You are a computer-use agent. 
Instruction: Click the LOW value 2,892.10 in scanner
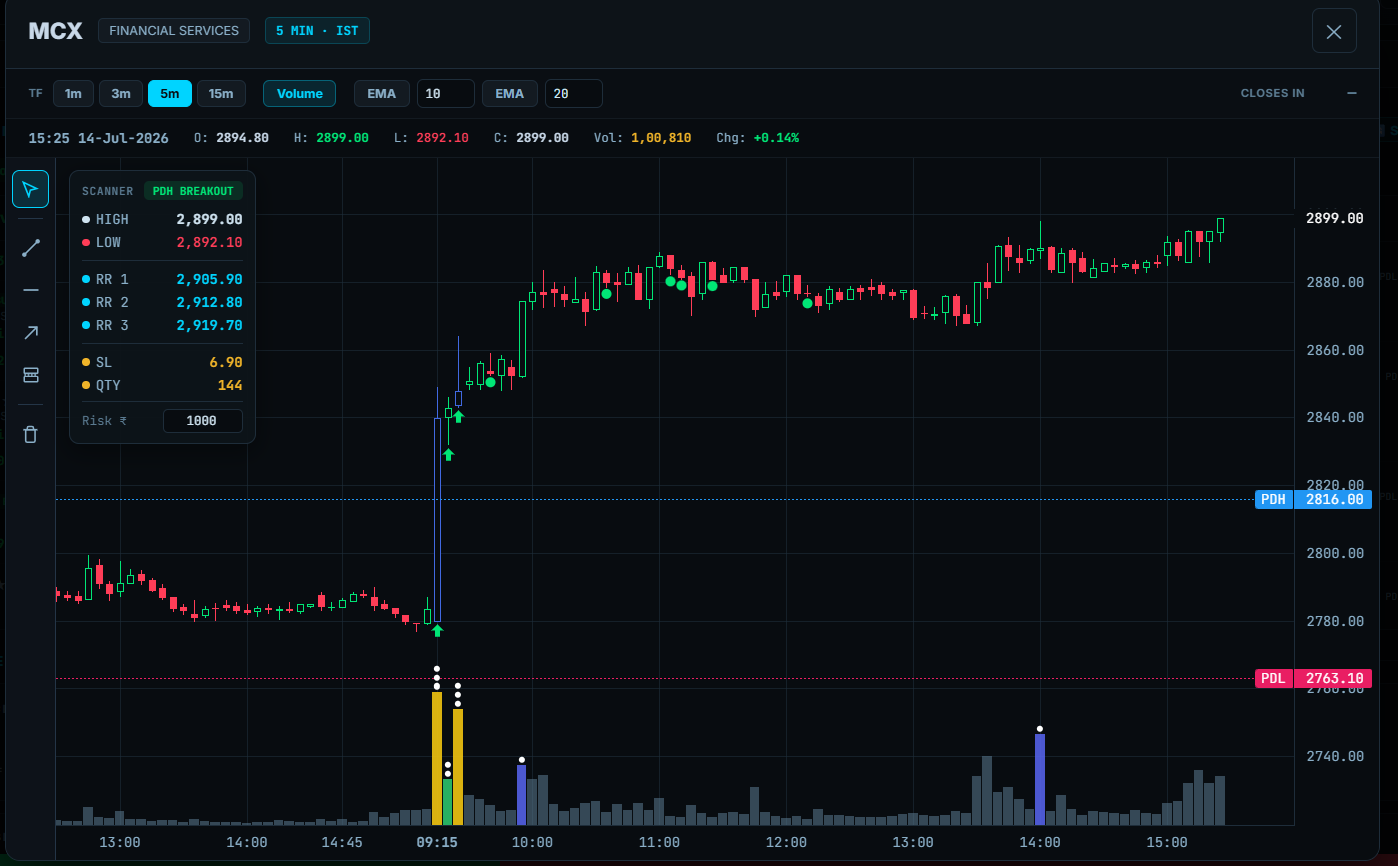pyautogui.click(x=209, y=242)
